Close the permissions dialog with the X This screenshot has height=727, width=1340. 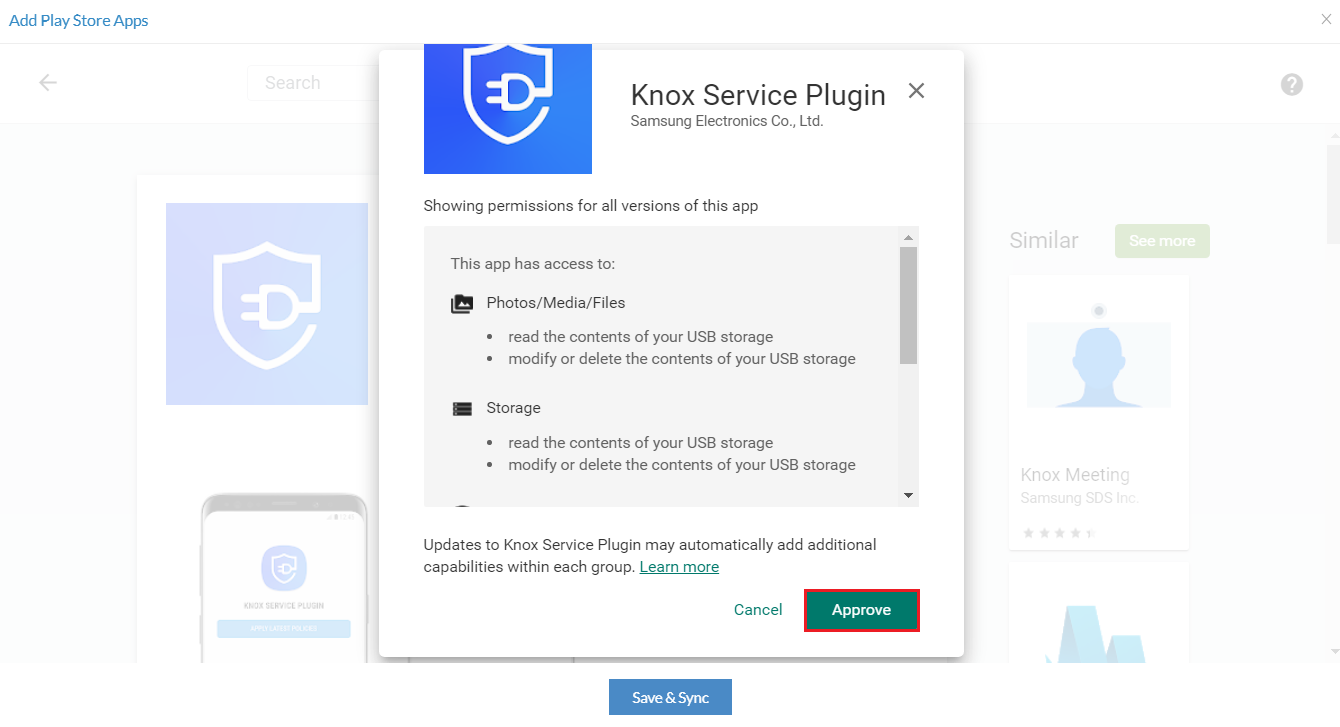click(x=916, y=90)
